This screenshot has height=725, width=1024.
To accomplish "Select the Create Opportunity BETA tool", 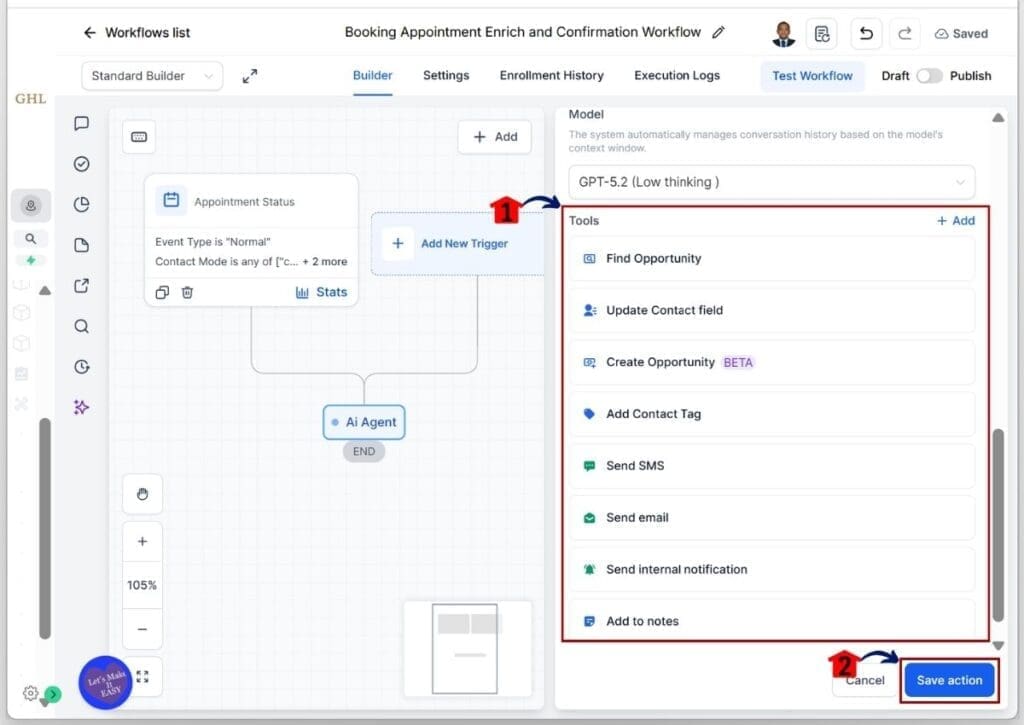I will [772, 362].
